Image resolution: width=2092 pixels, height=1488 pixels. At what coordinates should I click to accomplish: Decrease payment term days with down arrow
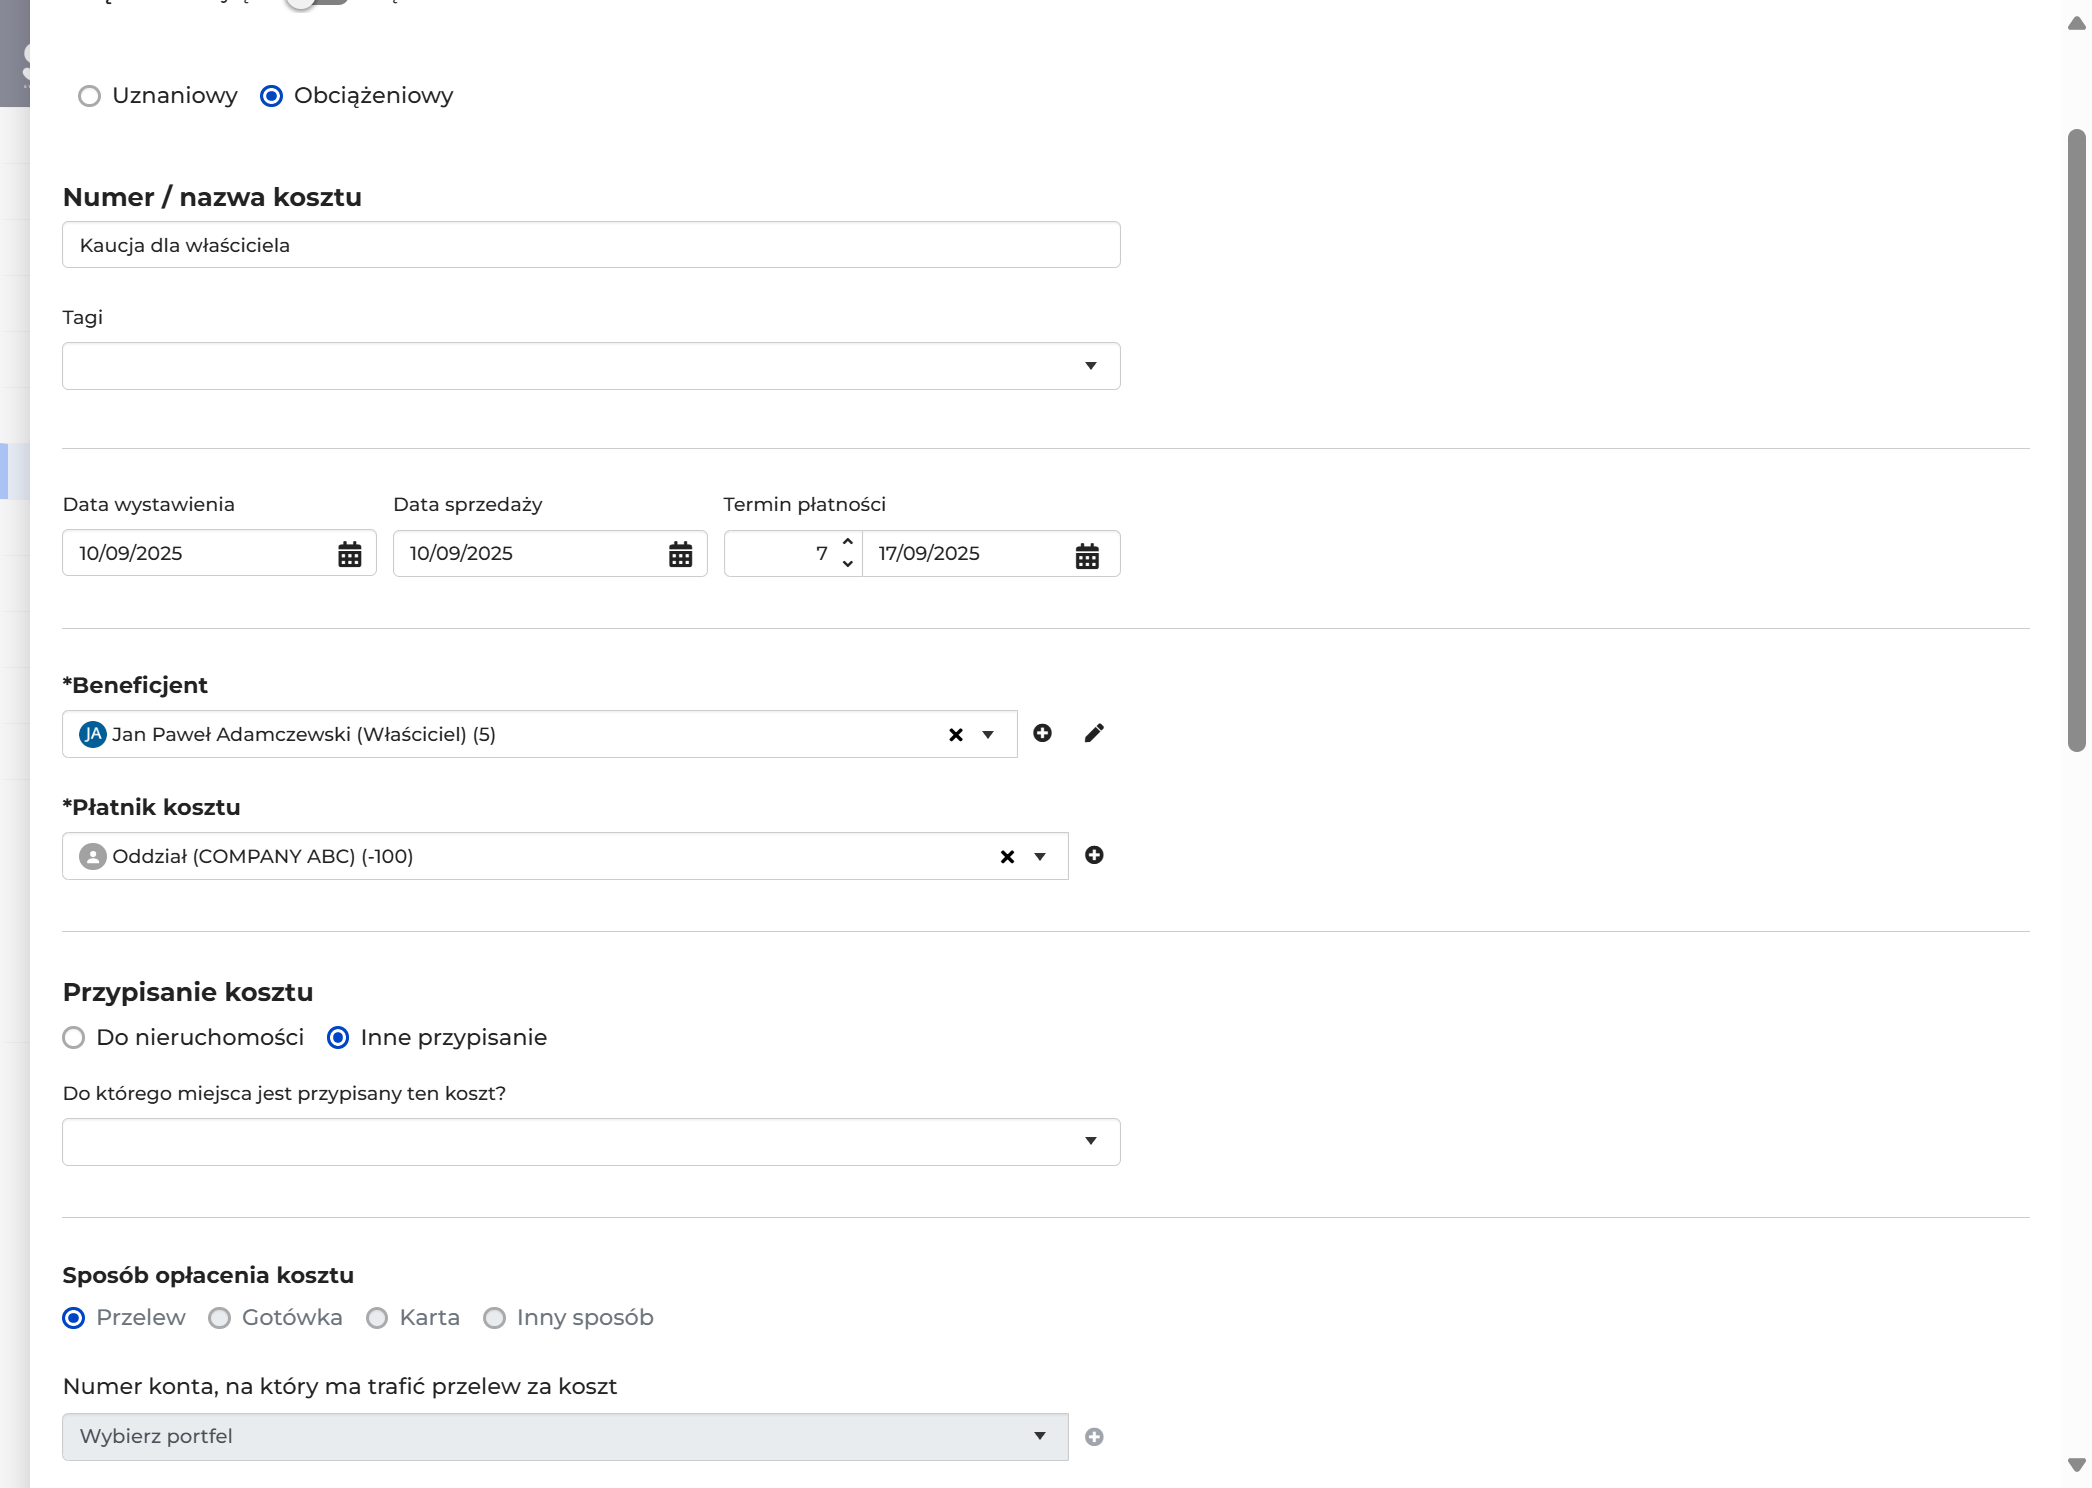coord(847,564)
